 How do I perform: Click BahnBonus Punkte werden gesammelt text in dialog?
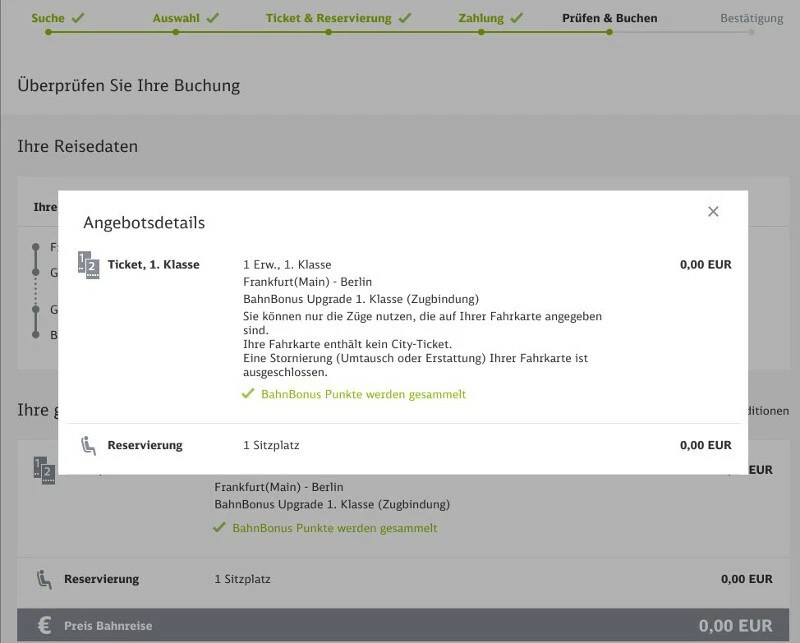(x=363, y=394)
